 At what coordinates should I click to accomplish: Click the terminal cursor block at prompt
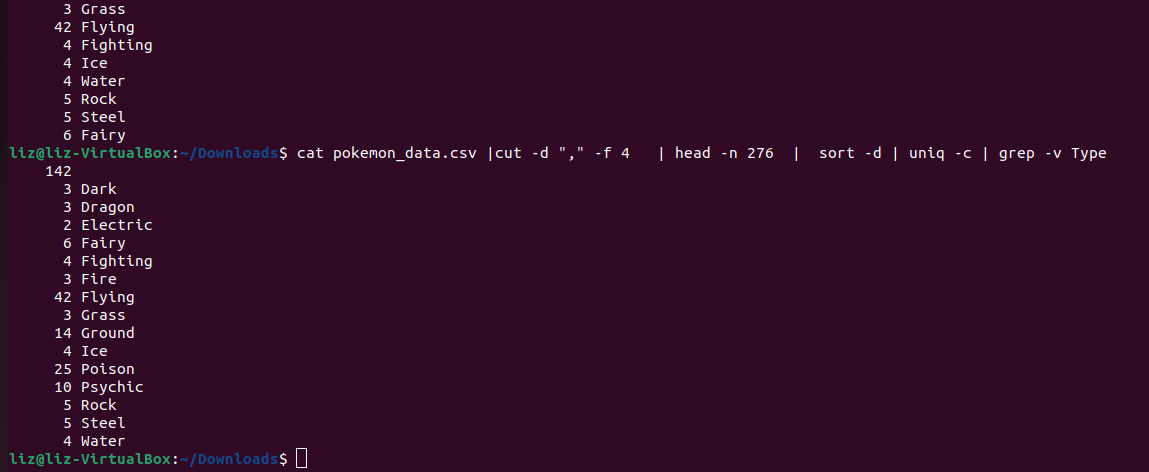pos(301,459)
